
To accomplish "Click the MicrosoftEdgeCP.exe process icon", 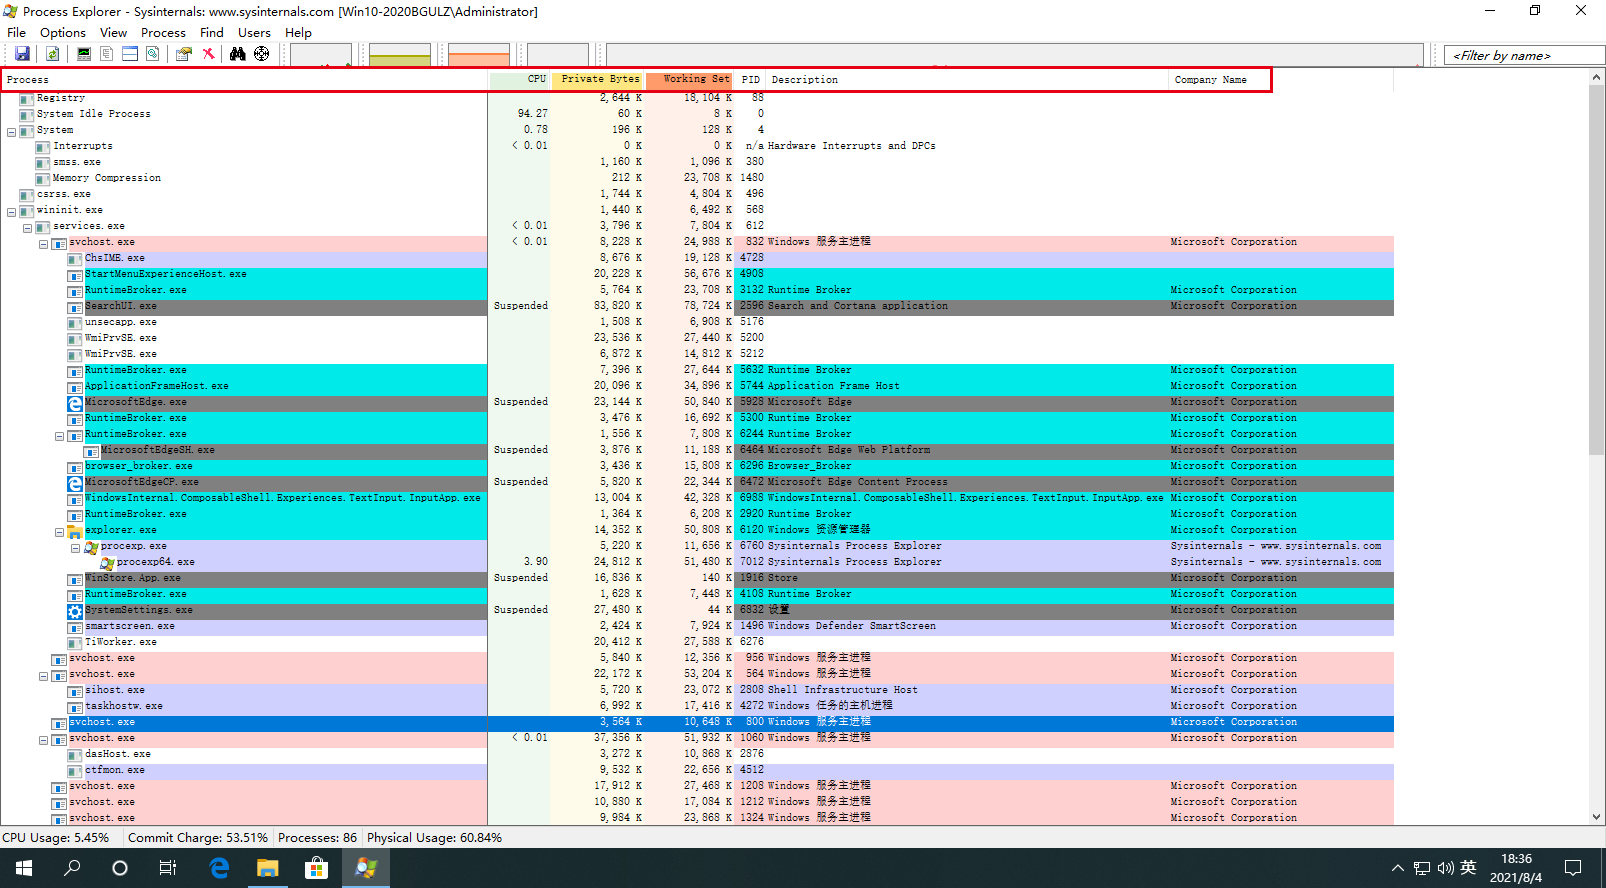I will (75, 483).
